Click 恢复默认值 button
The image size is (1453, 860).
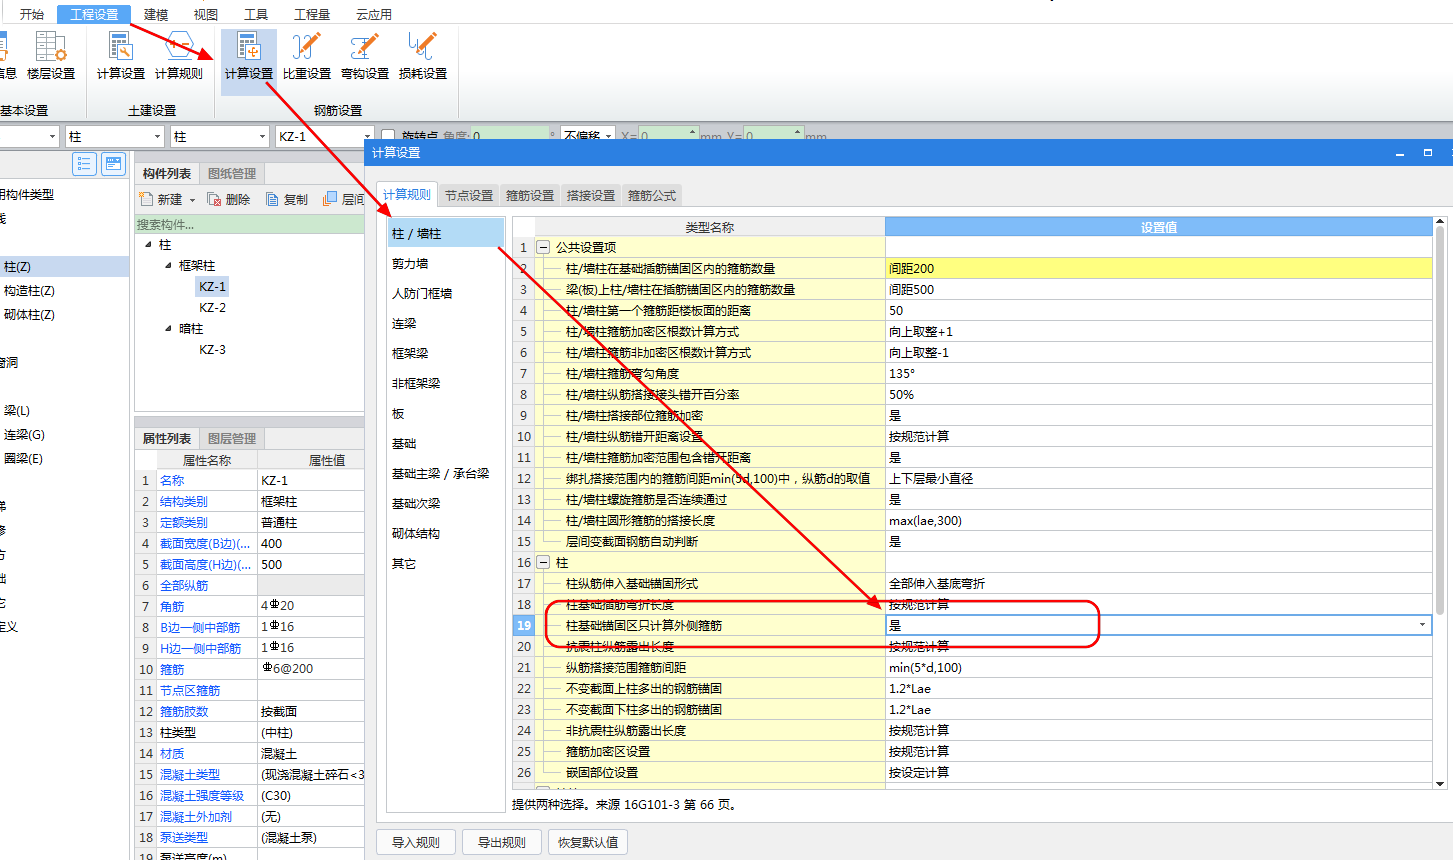pyautogui.click(x=588, y=842)
